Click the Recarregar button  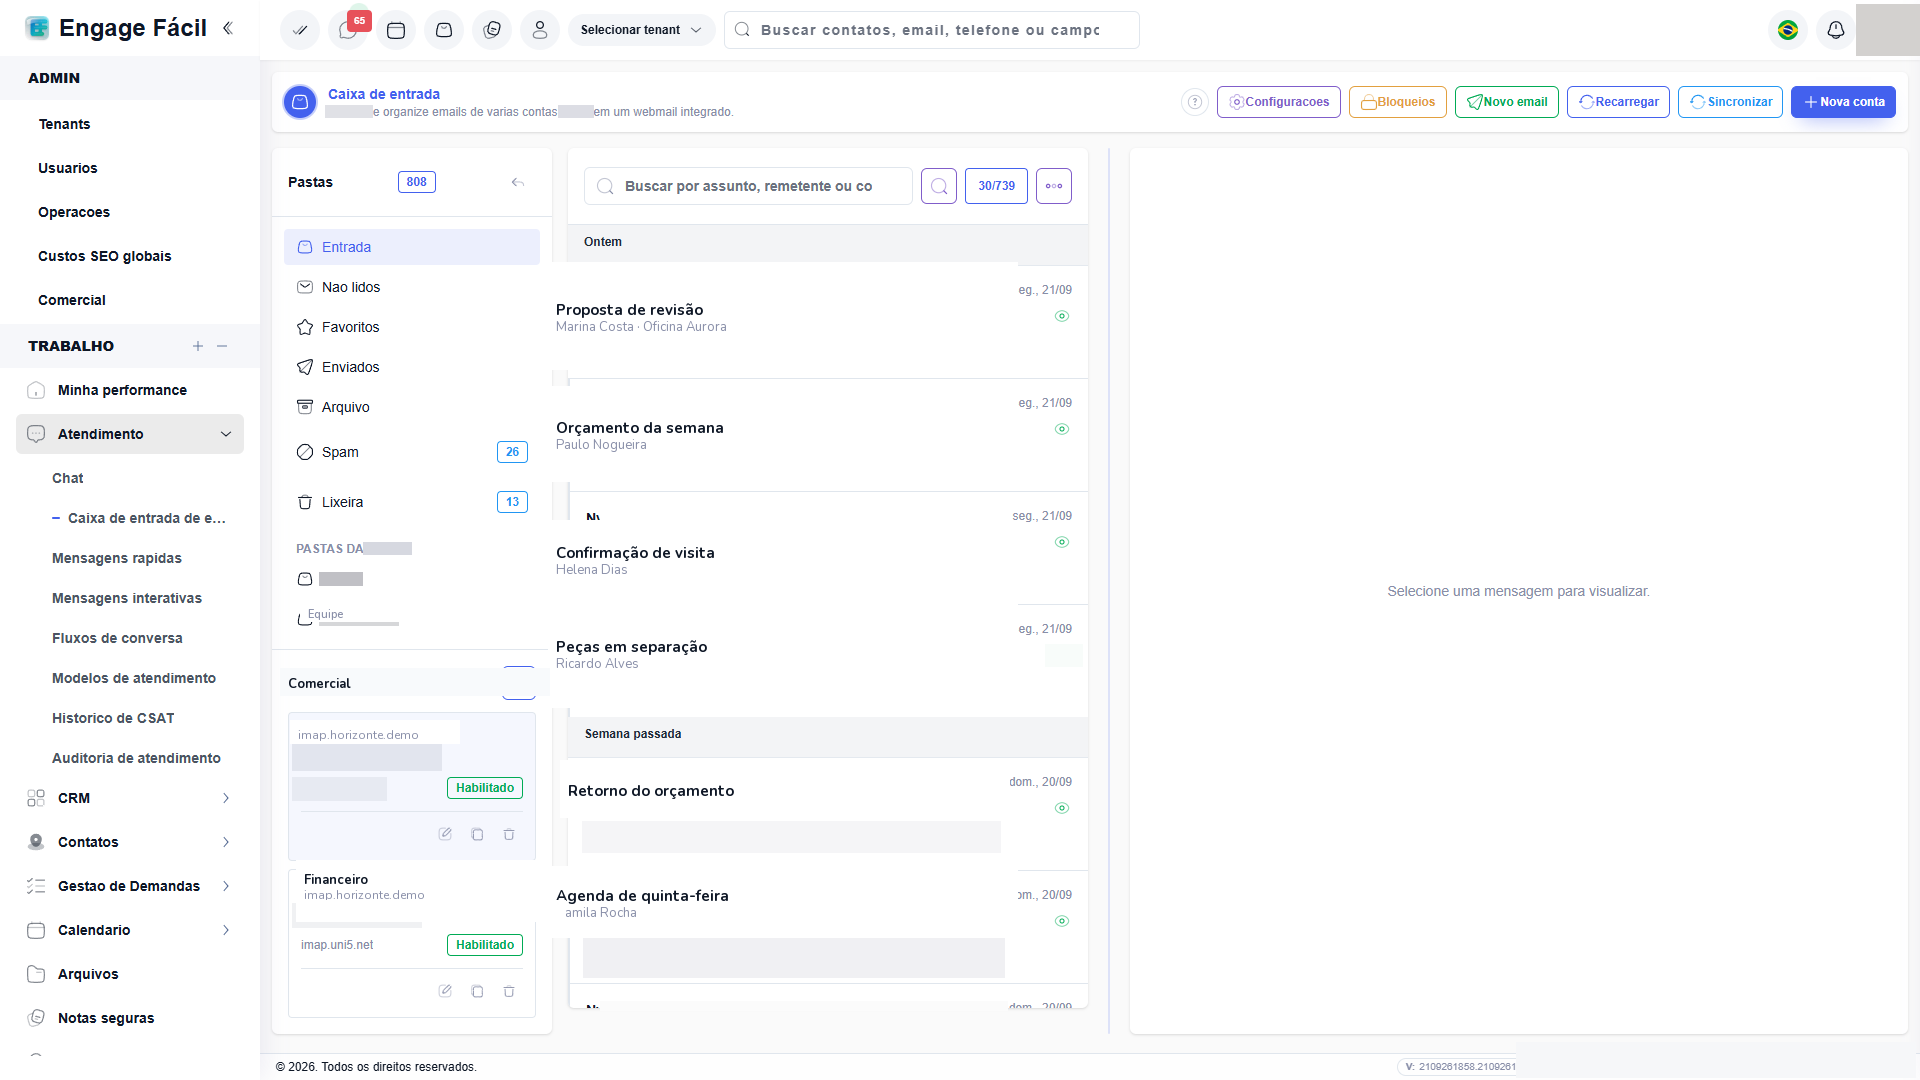pos(1618,102)
